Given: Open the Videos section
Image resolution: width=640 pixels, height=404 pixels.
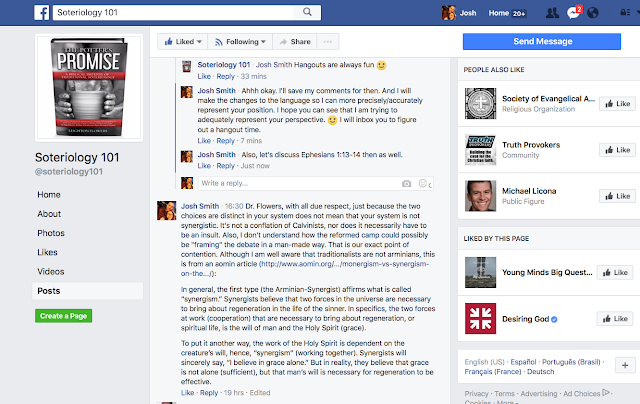Looking at the screenshot, I should pyautogui.click(x=51, y=271).
